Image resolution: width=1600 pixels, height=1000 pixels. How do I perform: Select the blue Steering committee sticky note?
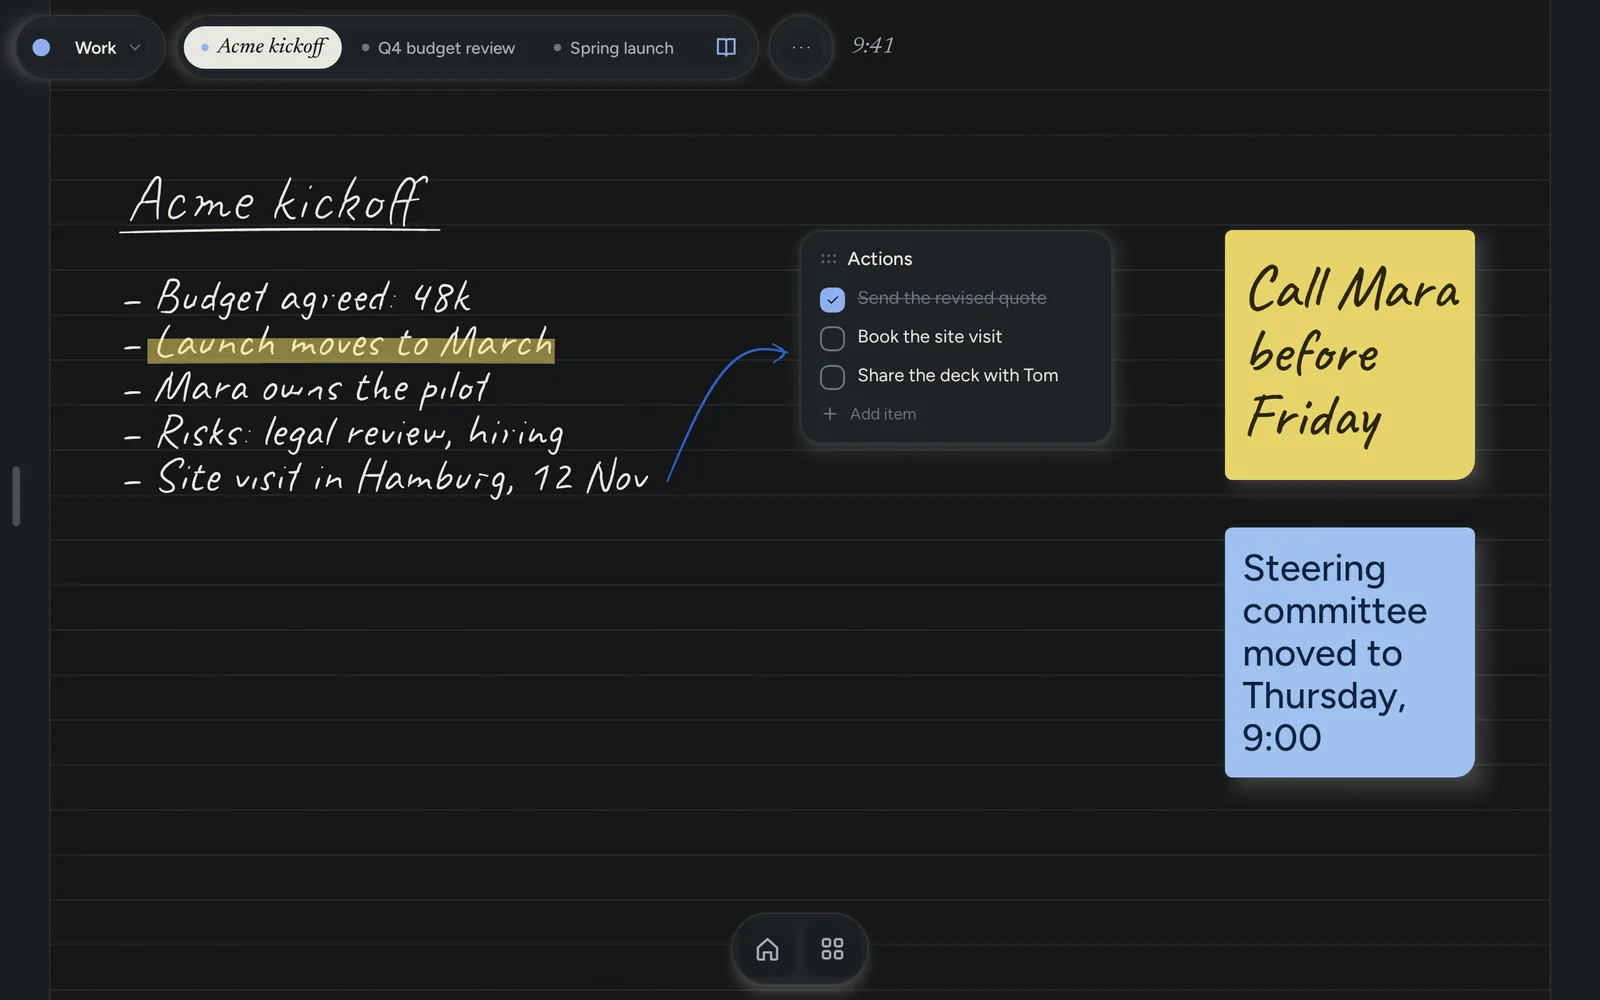coord(1350,652)
